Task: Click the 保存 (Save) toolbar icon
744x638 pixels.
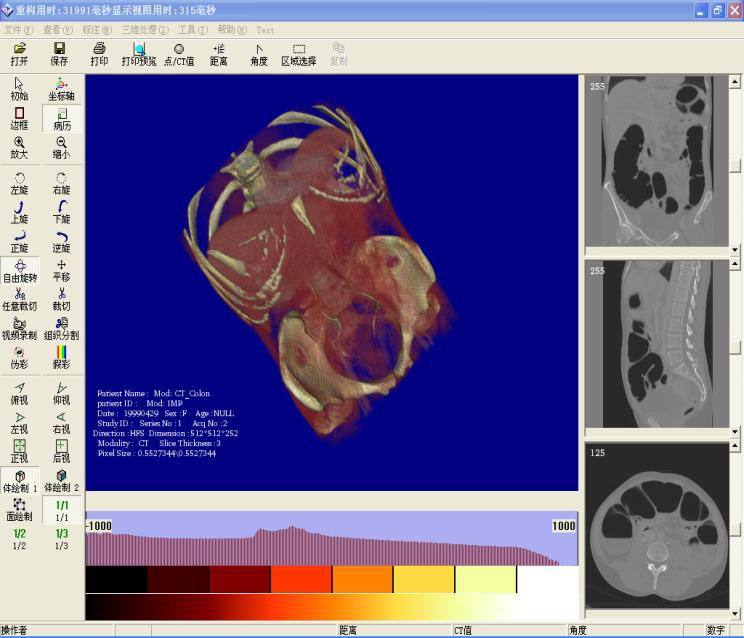Action: (x=59, y=54)
